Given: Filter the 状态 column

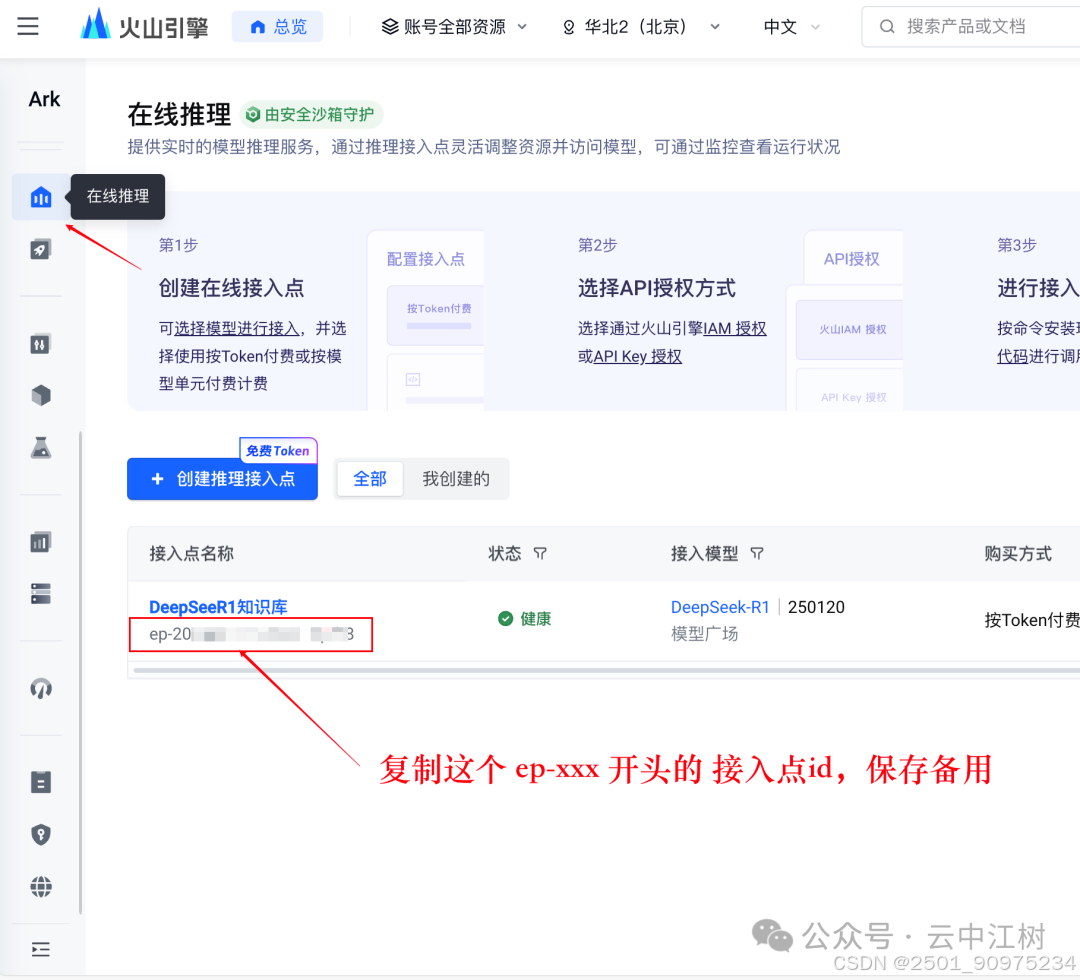Looking at the screenshot, I should 540,554.
